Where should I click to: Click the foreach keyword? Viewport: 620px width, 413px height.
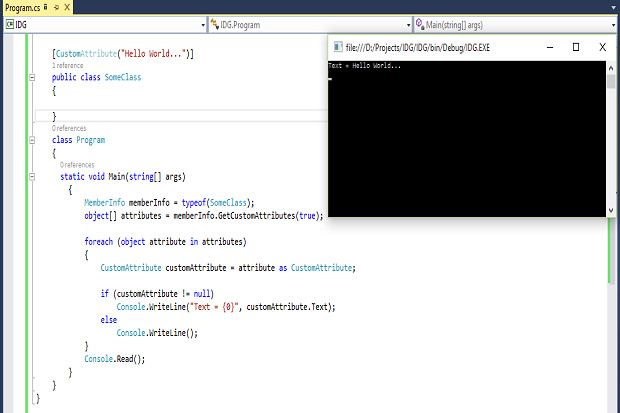click(98, 241)
